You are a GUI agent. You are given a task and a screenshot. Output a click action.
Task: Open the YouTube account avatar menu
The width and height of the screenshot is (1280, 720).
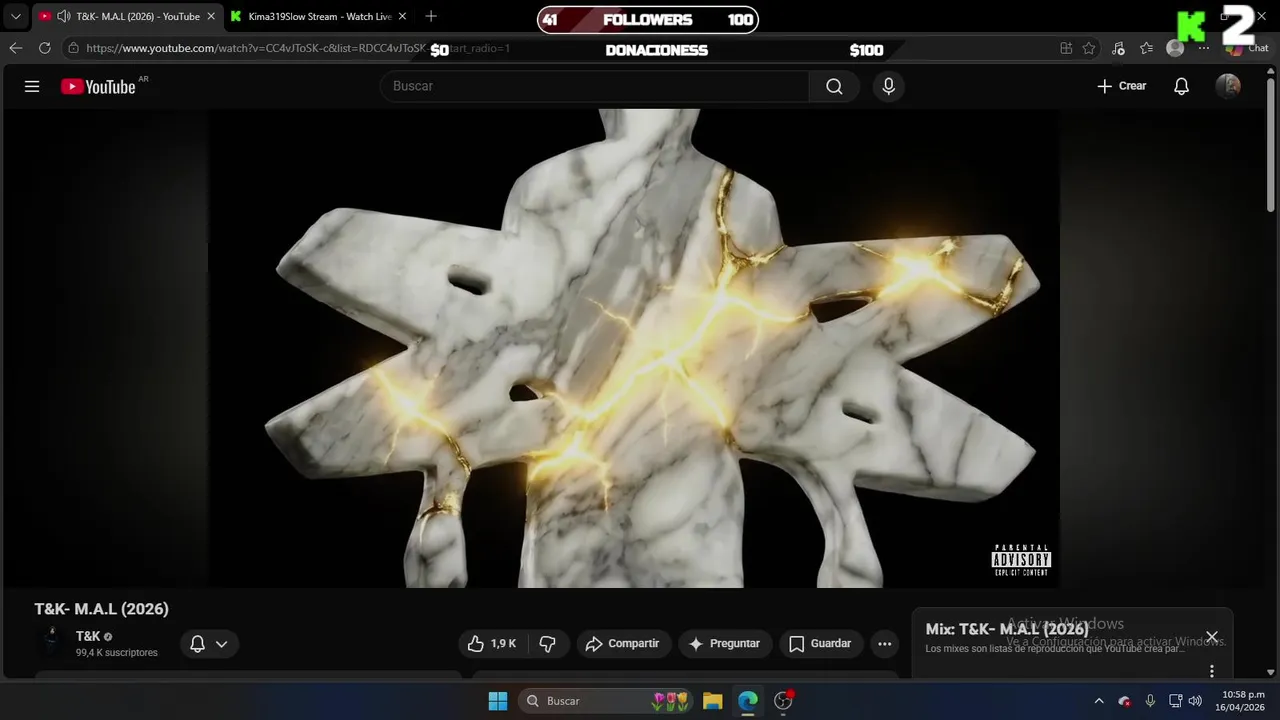[x=1228, y=86]
